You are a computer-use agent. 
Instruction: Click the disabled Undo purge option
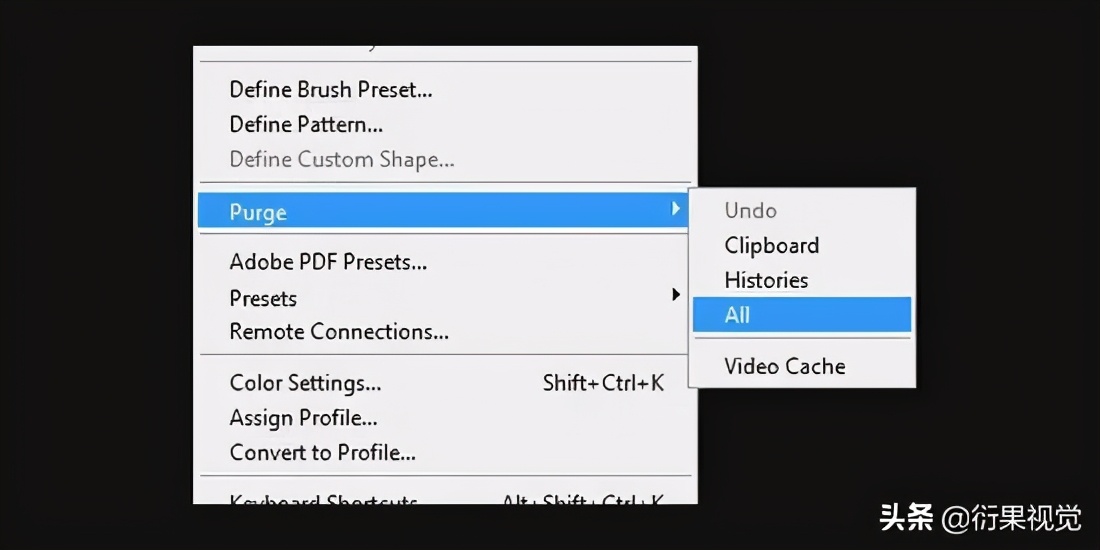750,211
